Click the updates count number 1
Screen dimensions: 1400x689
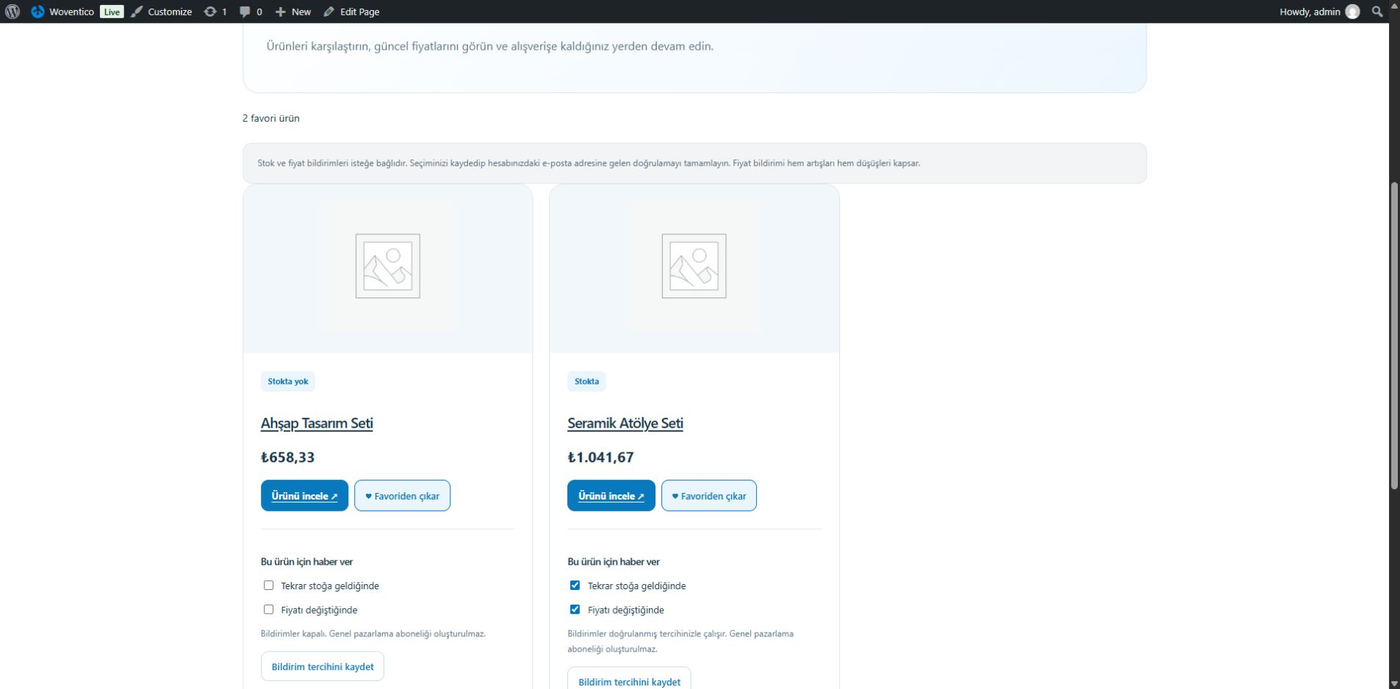pyautogui.click(x=224, y=12)
